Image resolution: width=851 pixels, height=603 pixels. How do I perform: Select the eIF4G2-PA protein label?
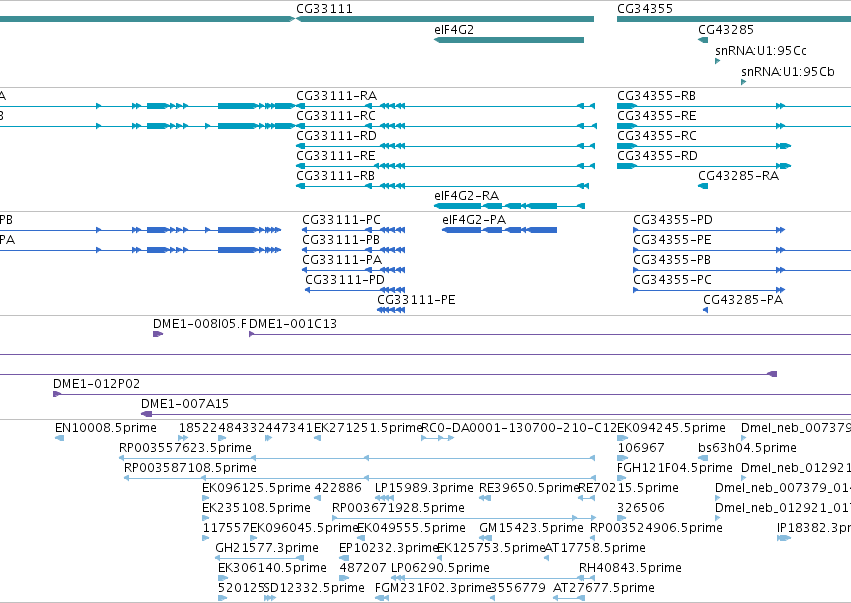coord(474,220)
